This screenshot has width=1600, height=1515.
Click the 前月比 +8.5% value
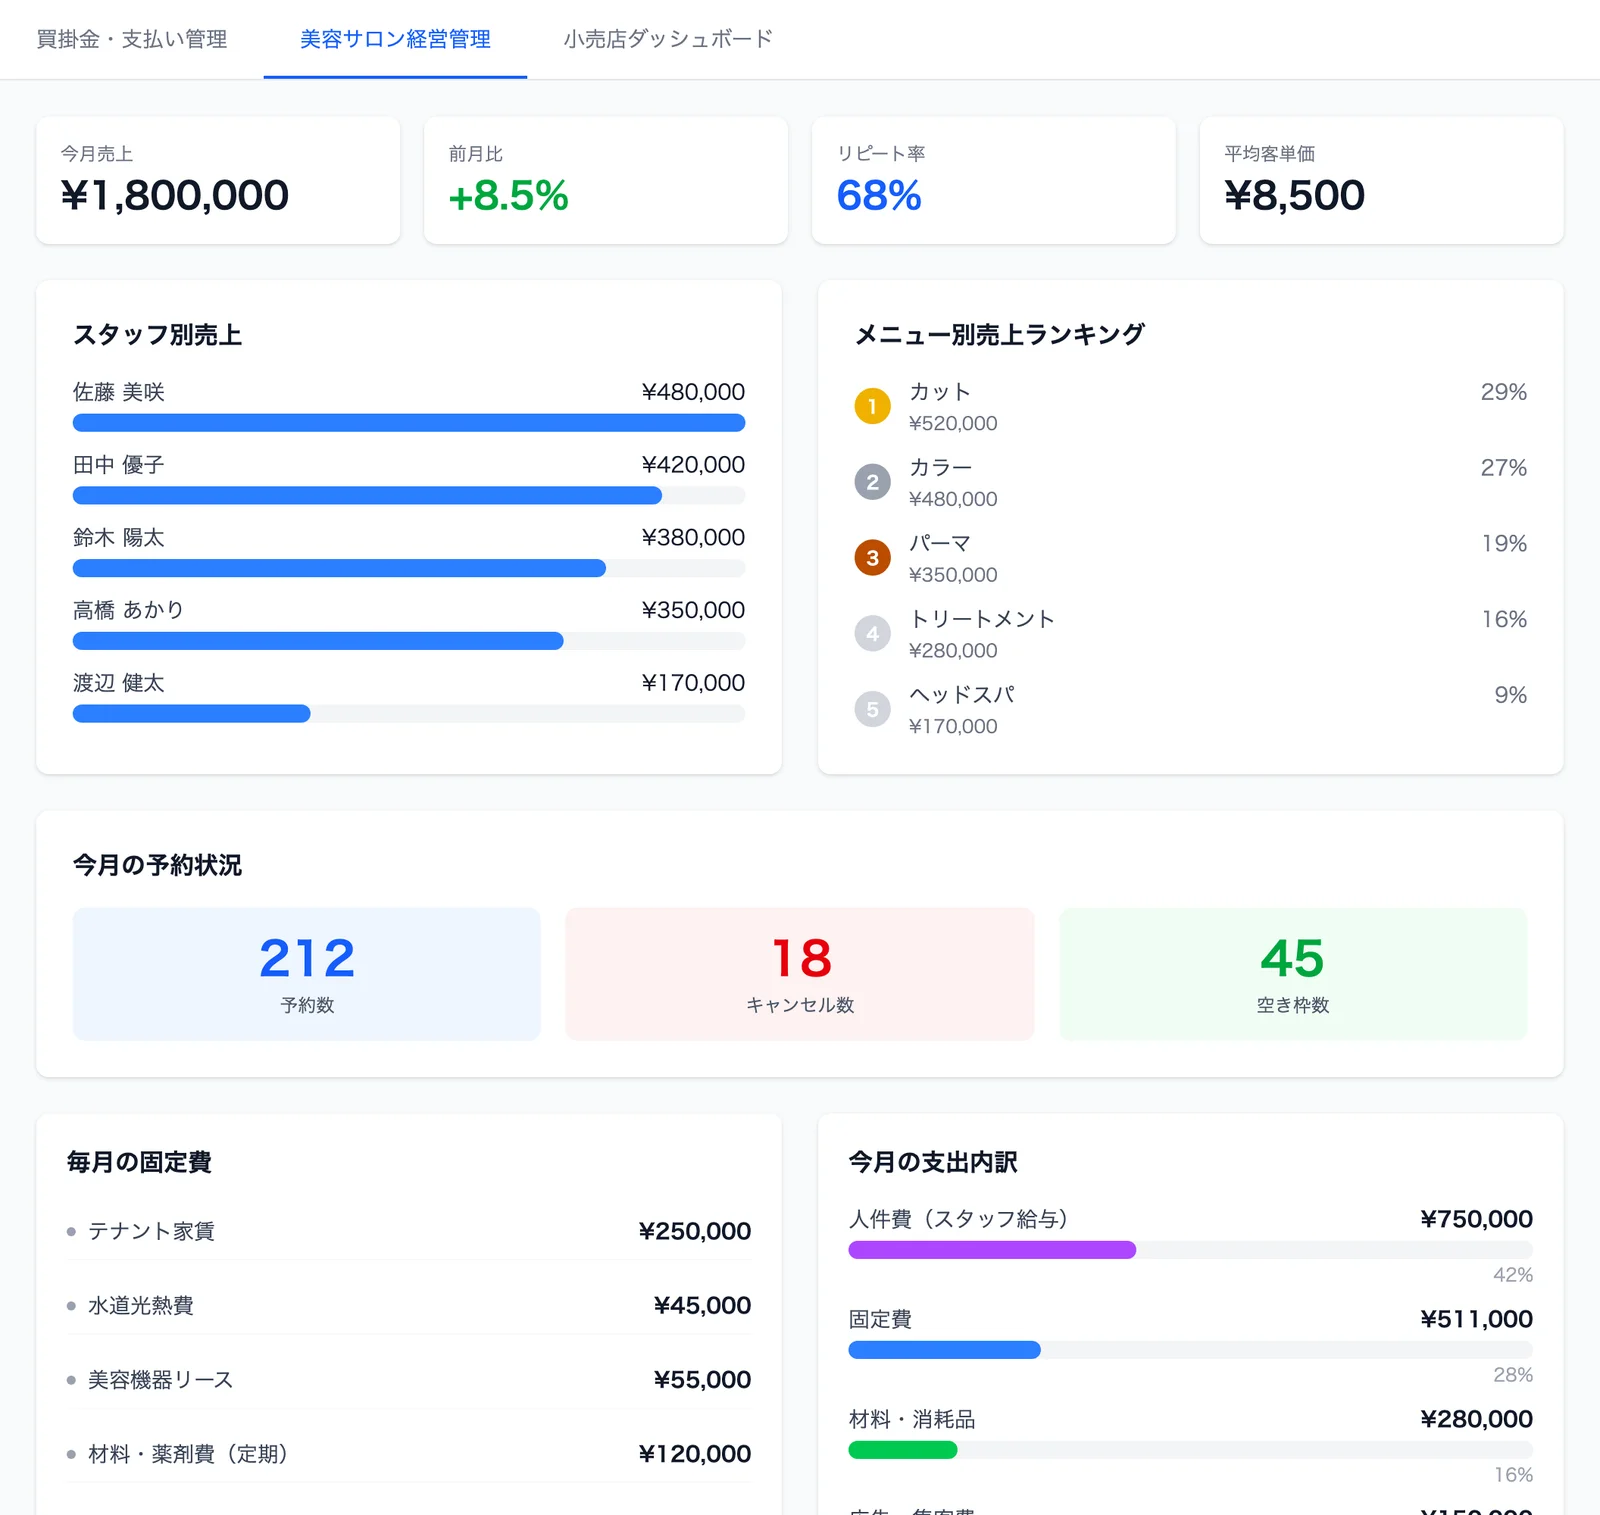(508, 195)
